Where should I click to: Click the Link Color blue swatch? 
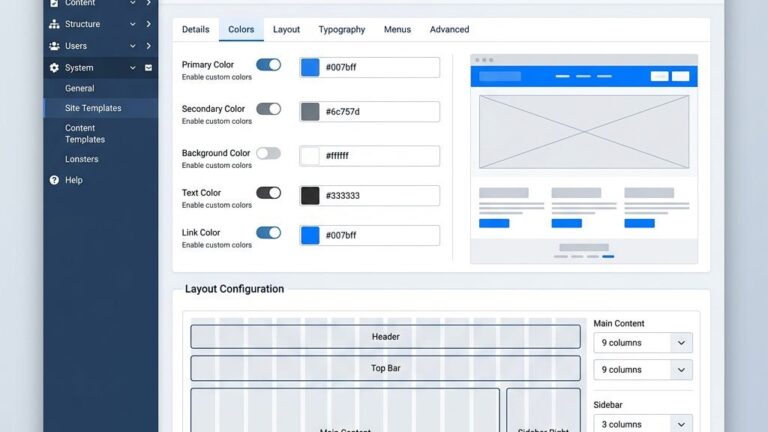[310, 236]
